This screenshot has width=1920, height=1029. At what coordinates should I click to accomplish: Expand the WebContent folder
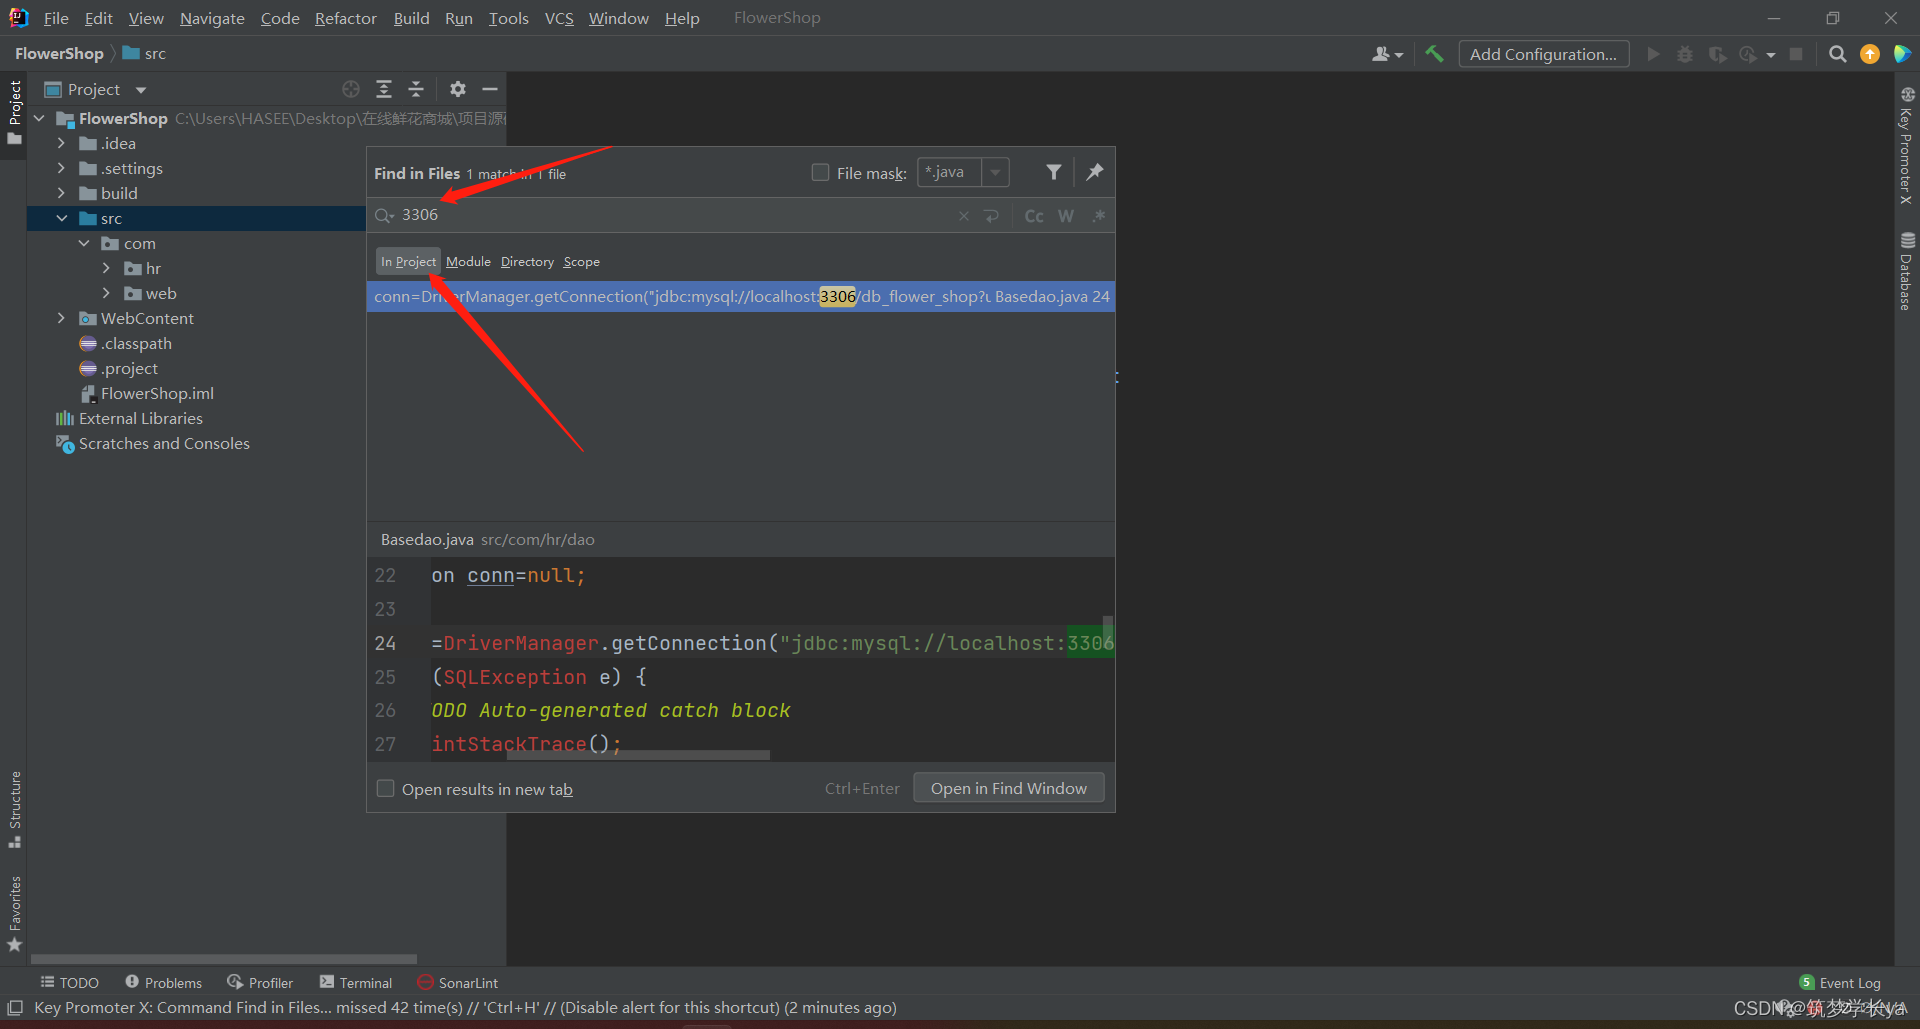(x=61, y=318)
